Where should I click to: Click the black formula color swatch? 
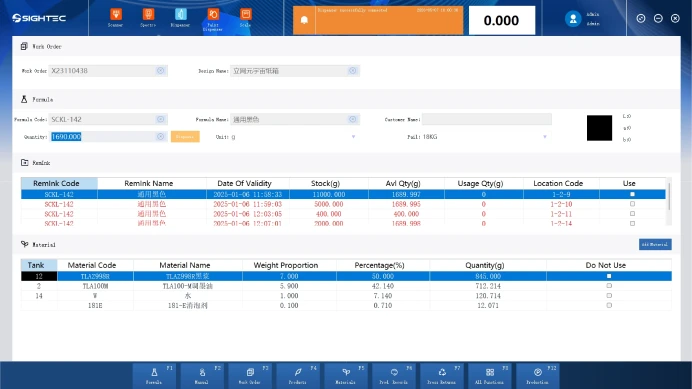click(599, 128)
